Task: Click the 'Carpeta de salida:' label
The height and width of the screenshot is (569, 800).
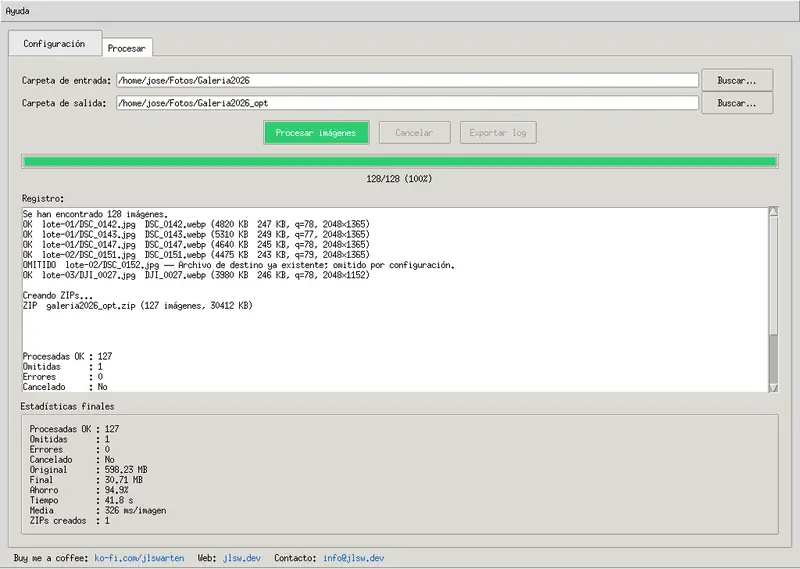Action: 64,103
